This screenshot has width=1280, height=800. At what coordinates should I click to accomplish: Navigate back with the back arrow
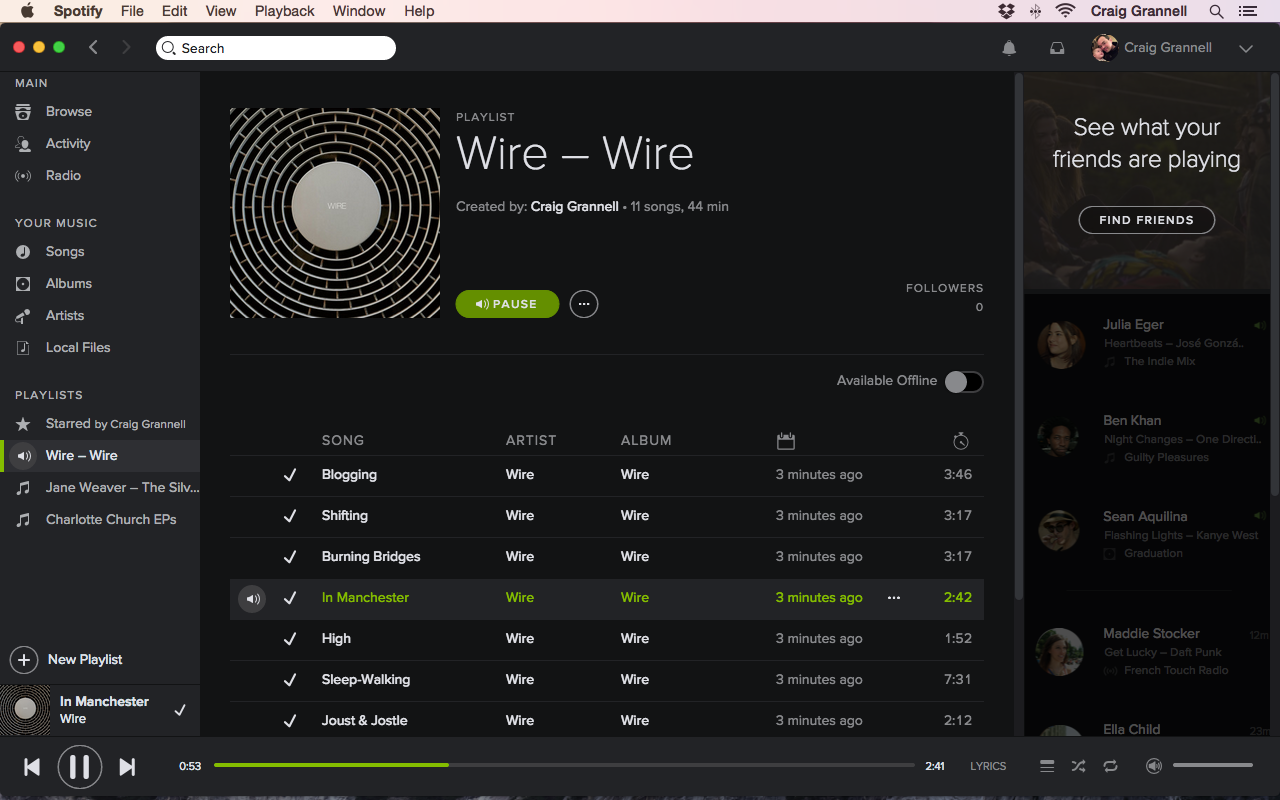coord(93,47)
